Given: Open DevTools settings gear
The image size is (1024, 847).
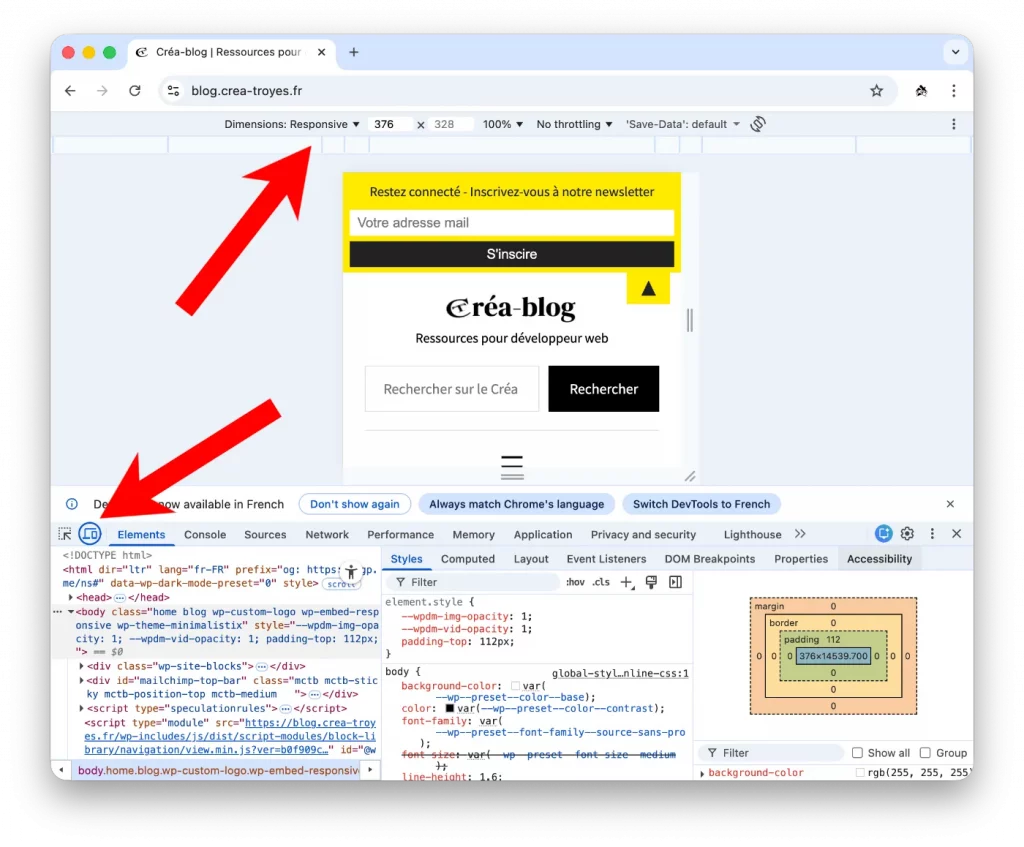Looking at the screenshot, I should coord(907,534).
